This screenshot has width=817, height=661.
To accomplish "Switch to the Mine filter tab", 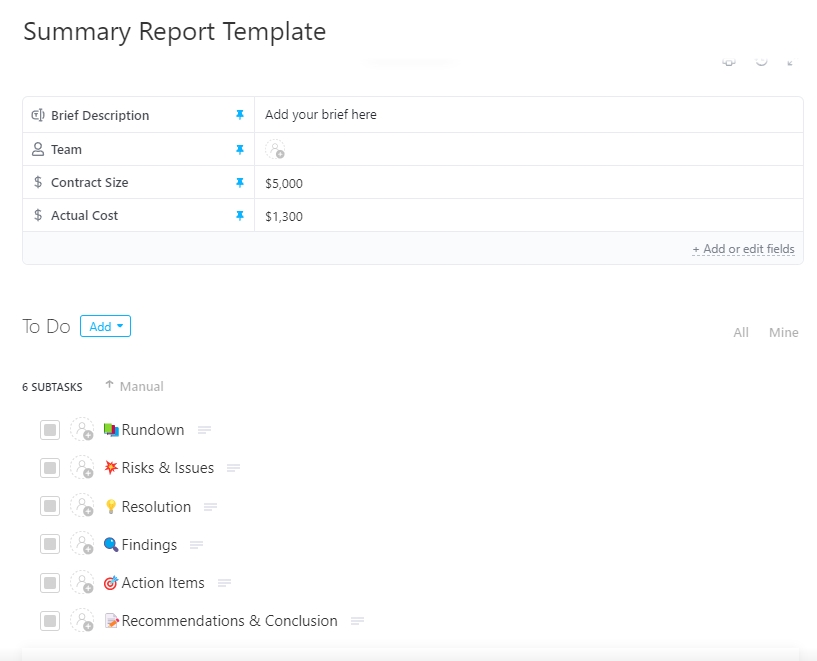I will pyautogui.click(x=783, y=333).
